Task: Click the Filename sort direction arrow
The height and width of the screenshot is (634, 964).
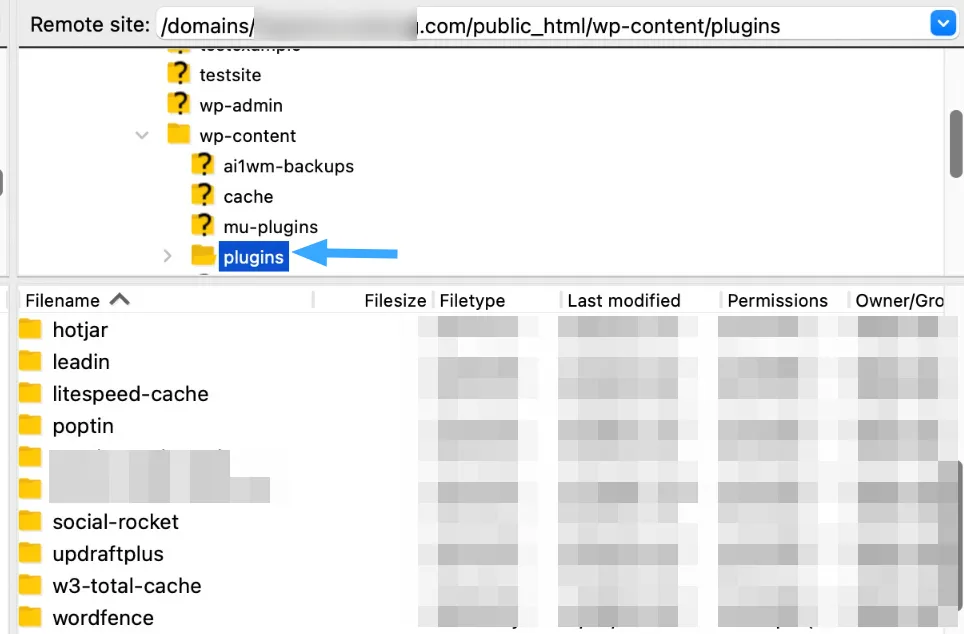Action: (120, 299)
